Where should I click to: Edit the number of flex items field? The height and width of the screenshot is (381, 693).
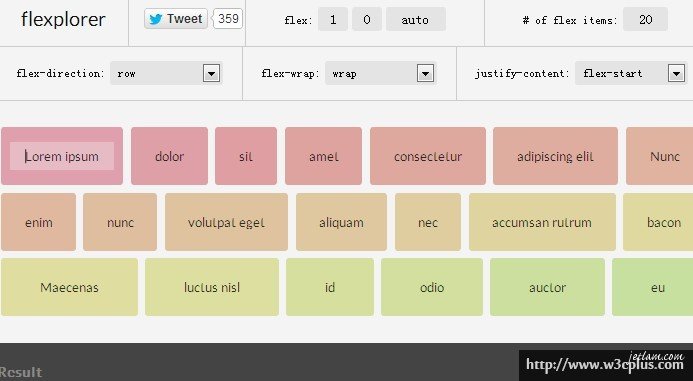[645, 19]
